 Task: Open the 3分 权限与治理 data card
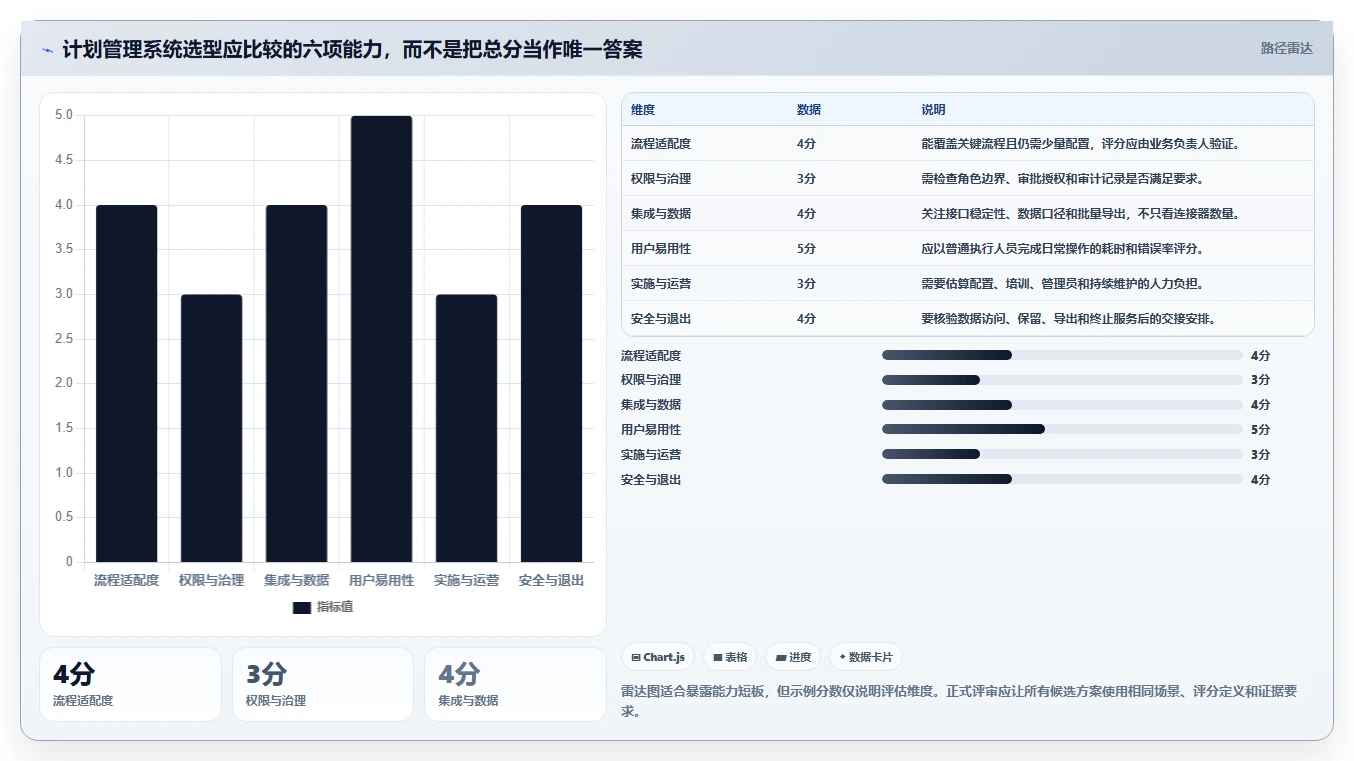click(323, 684)
